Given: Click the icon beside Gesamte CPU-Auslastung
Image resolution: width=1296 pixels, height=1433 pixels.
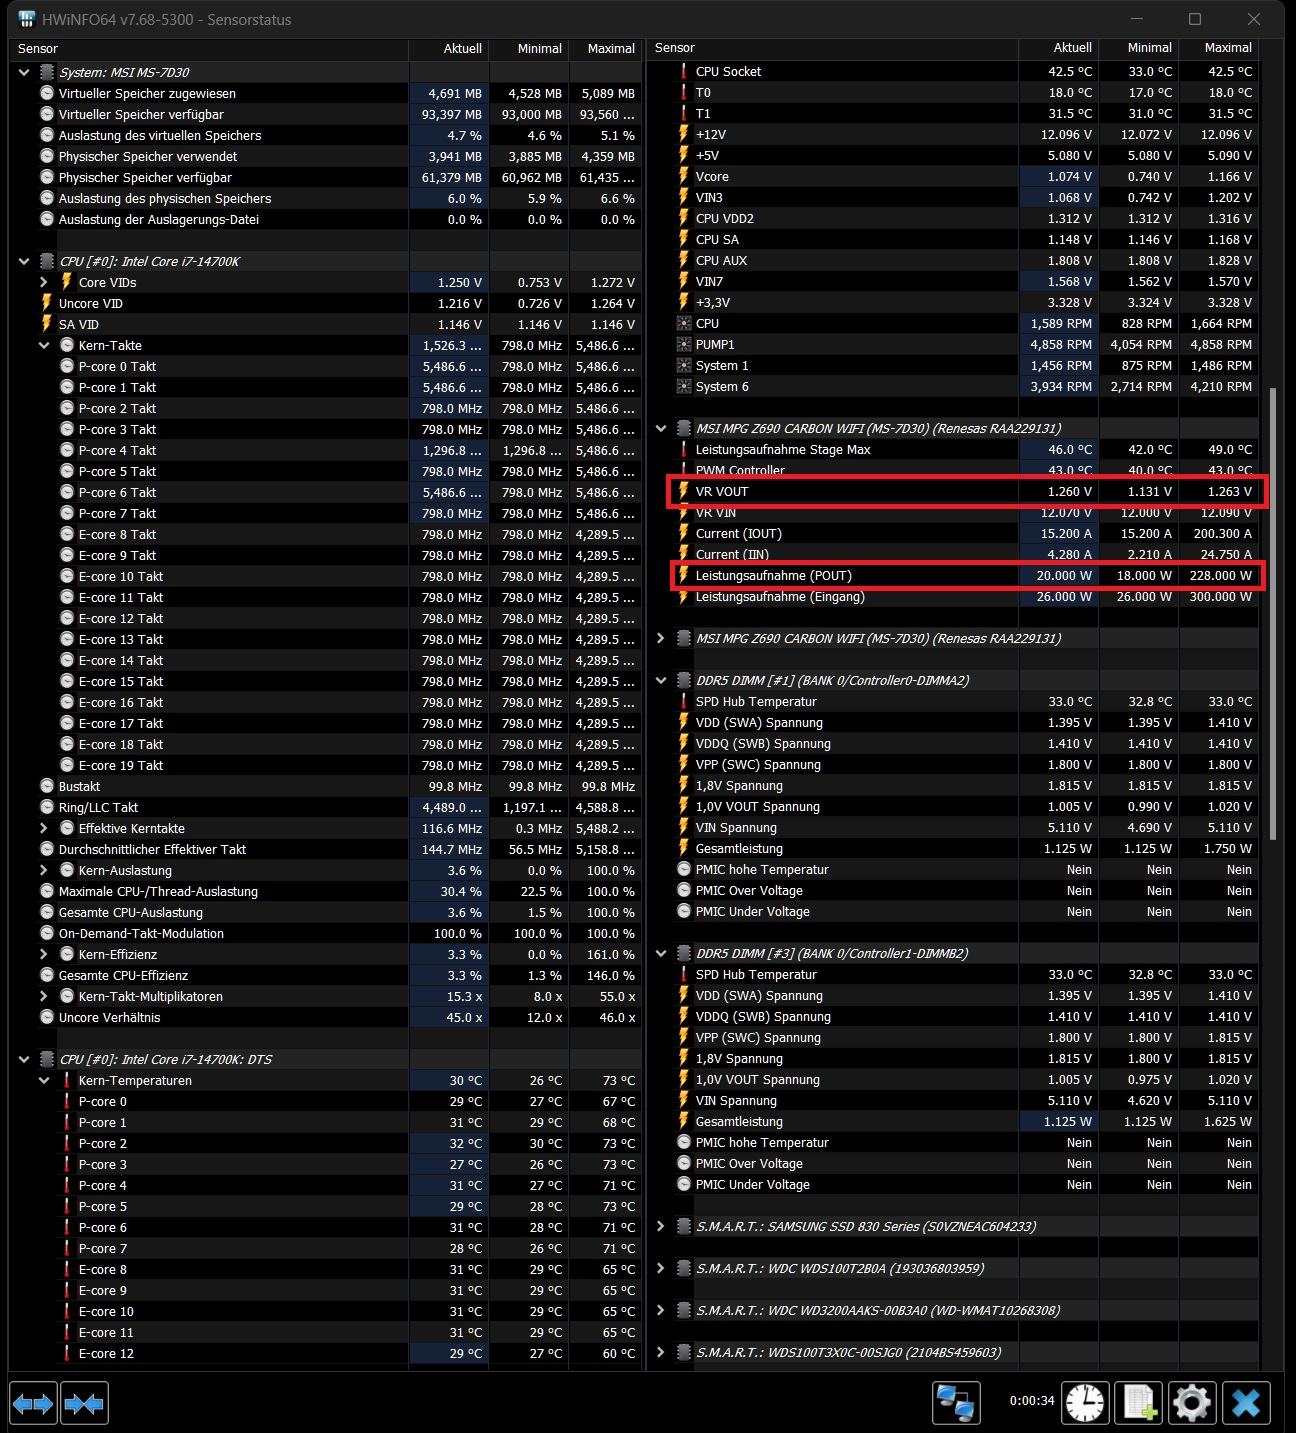Looking at the screenshot, I should click(x=47, y=912).
